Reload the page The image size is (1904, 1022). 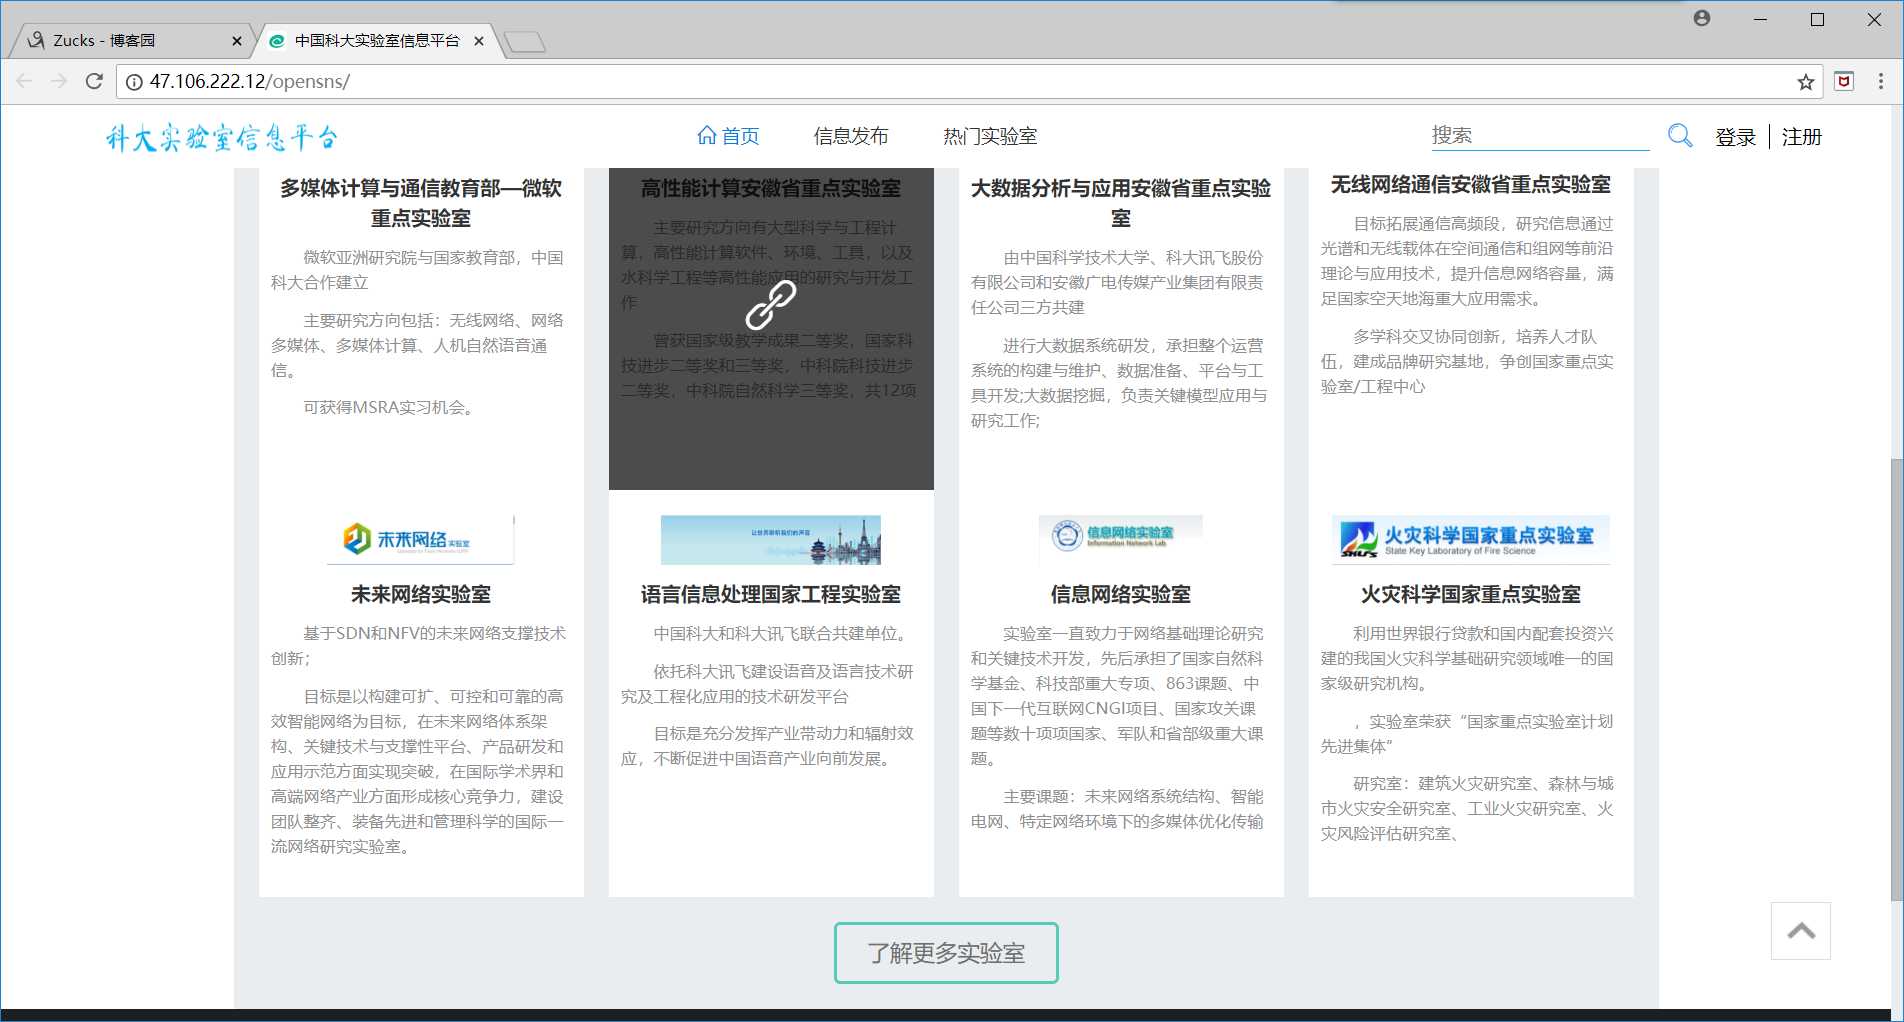click(x=94, y=81)
